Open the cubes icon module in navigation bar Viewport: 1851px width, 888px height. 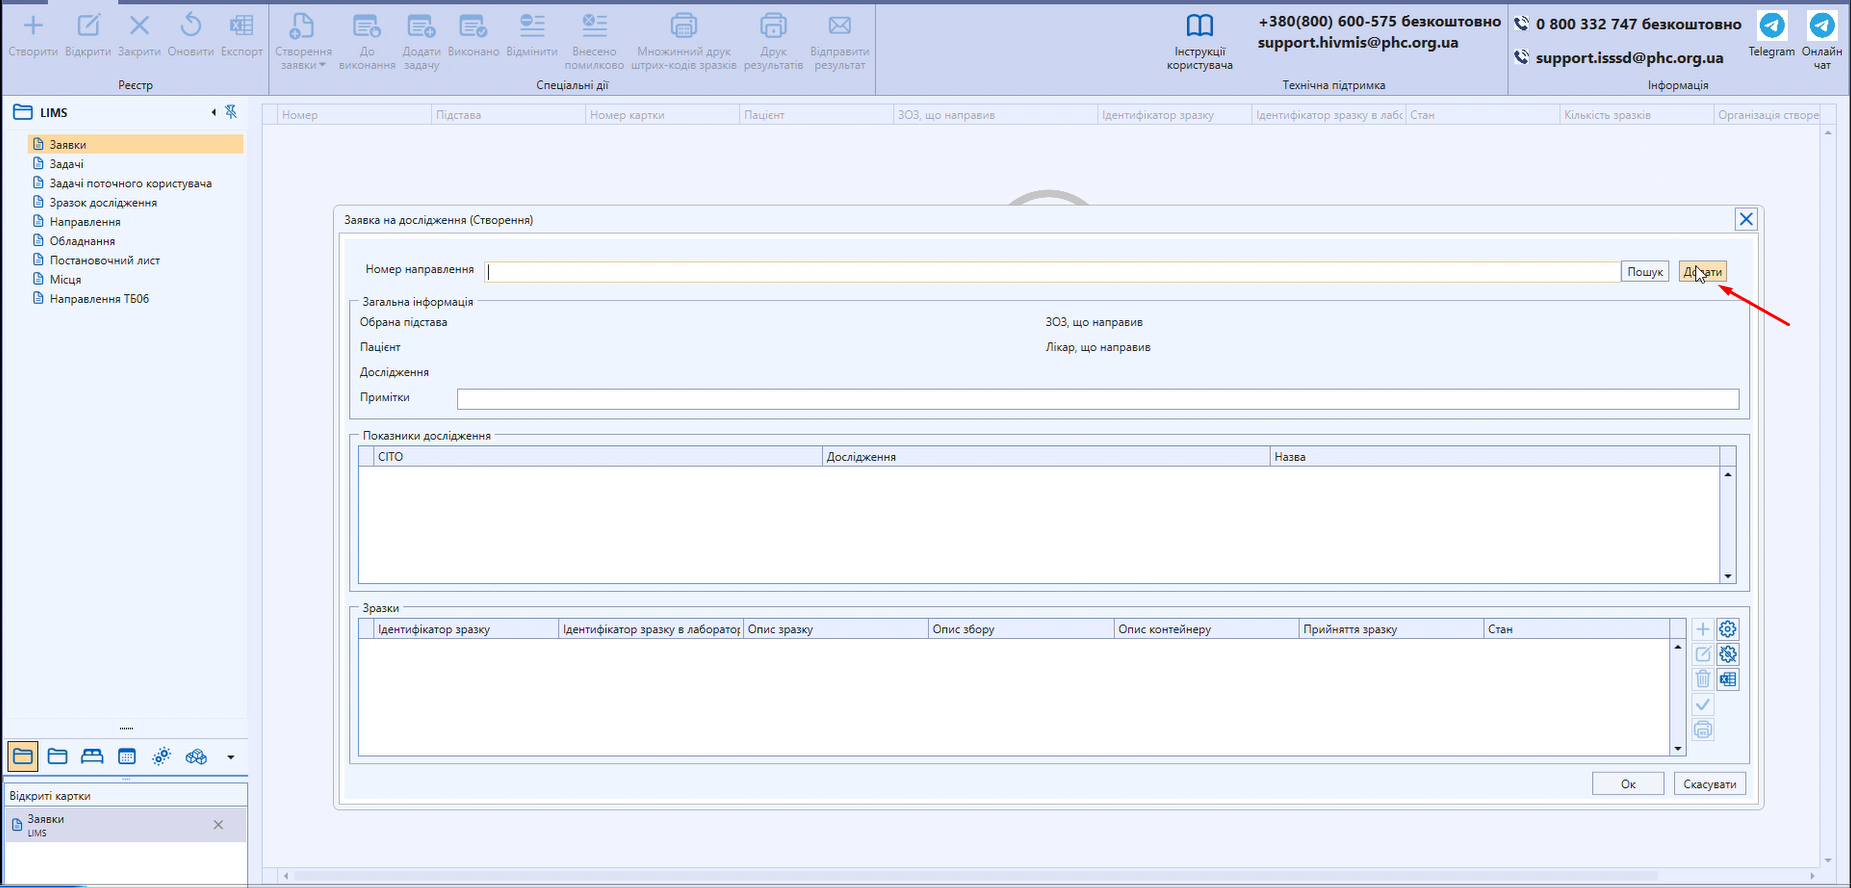click(196, 757)
